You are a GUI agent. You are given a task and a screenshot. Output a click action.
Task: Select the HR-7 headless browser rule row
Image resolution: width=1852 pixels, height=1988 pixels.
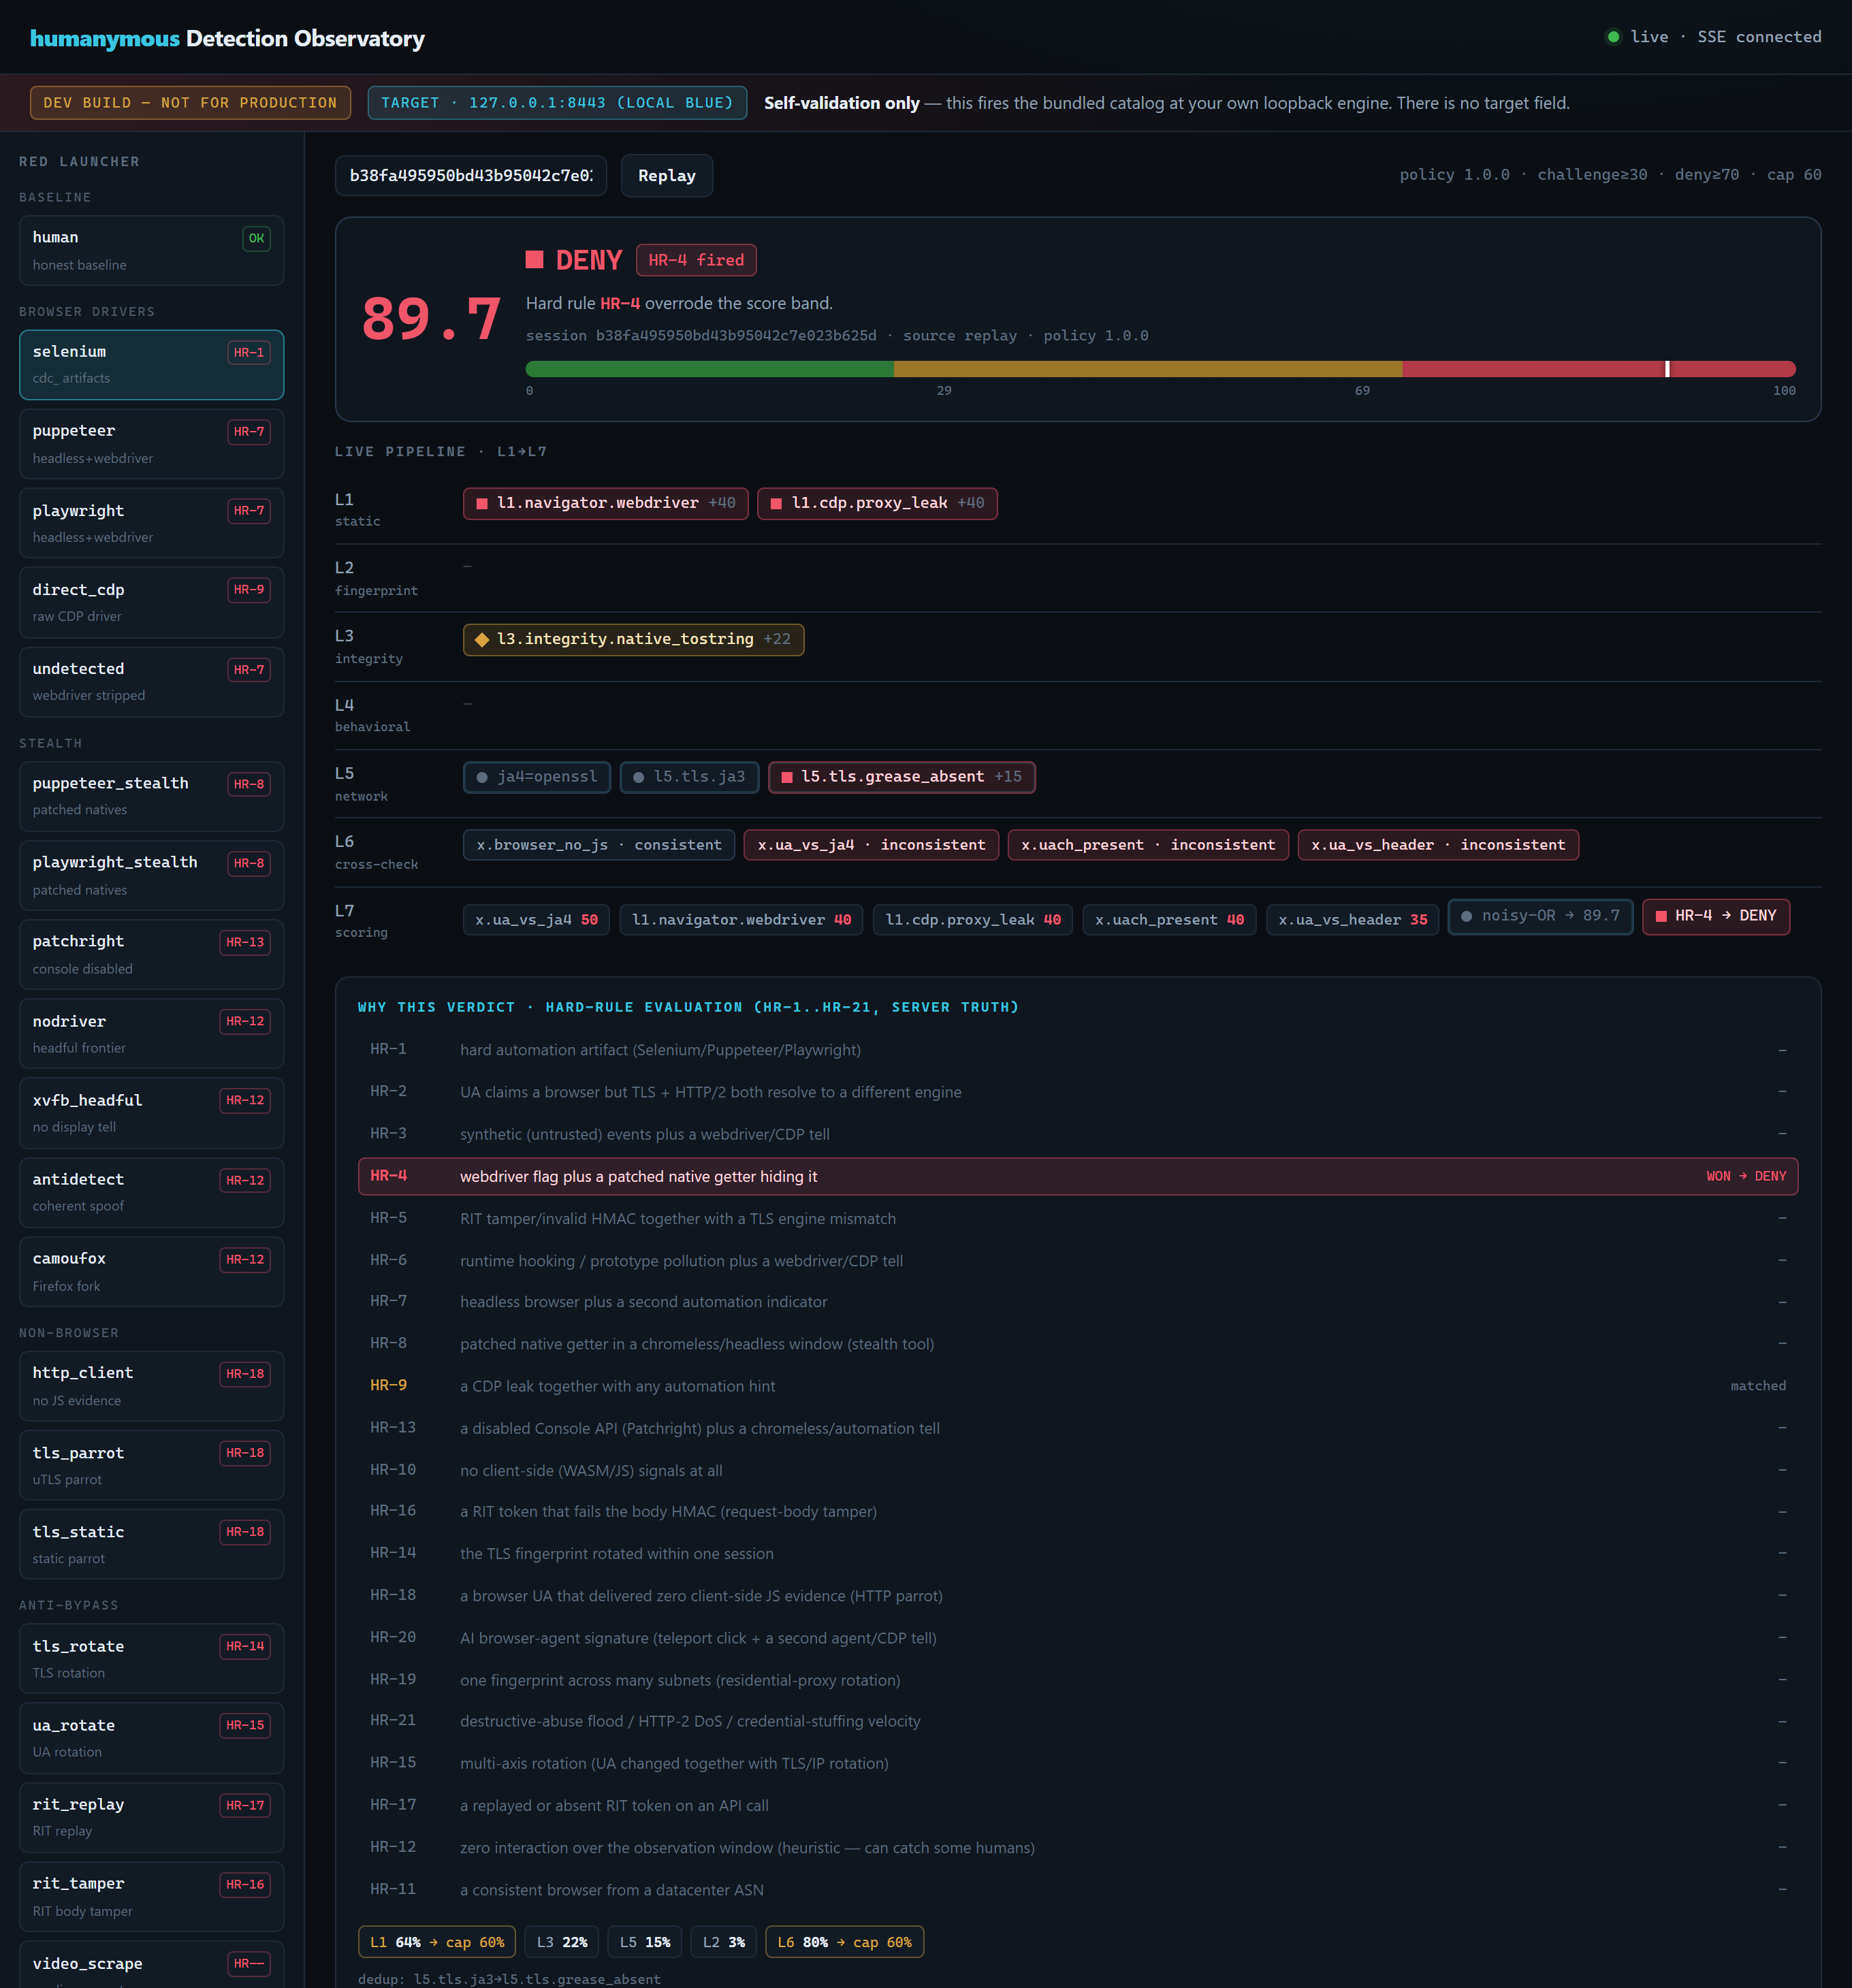pyautogui.click(x=1078, y=1302)
